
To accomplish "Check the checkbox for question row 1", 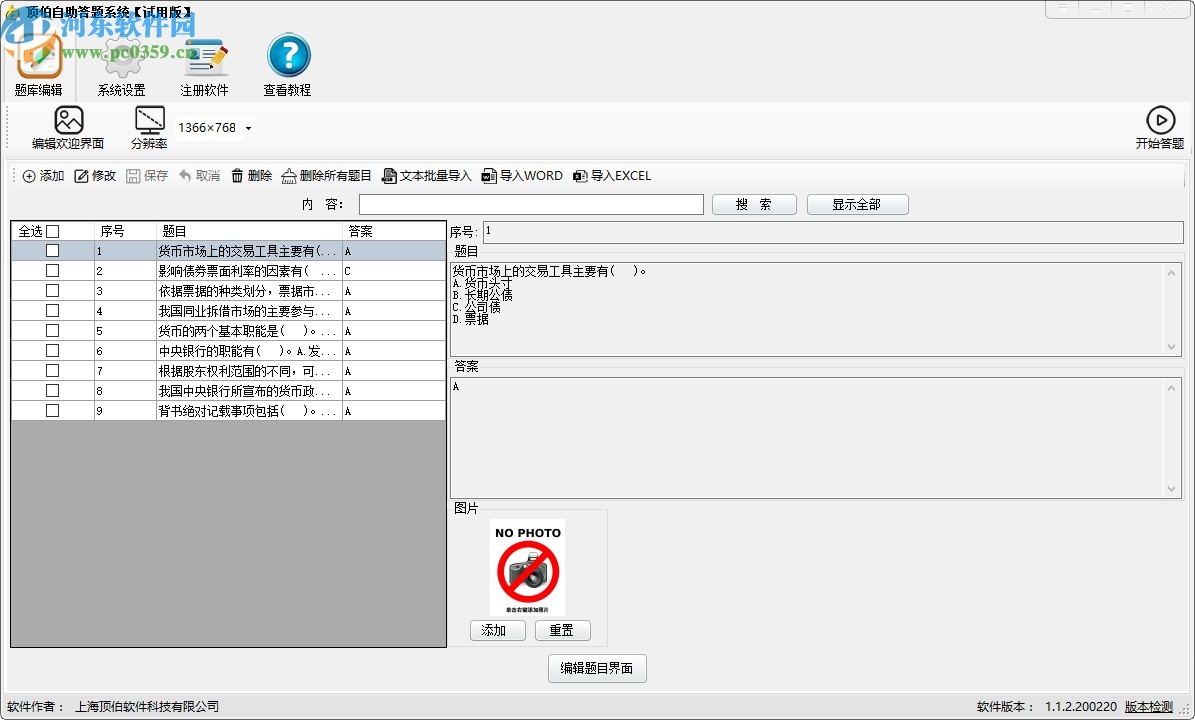I will coord(54,251).
